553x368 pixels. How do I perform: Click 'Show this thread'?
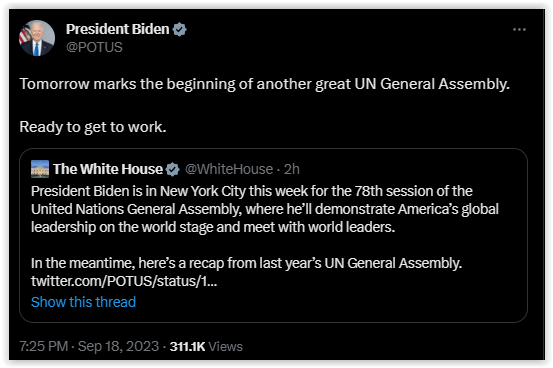(84, 302)
